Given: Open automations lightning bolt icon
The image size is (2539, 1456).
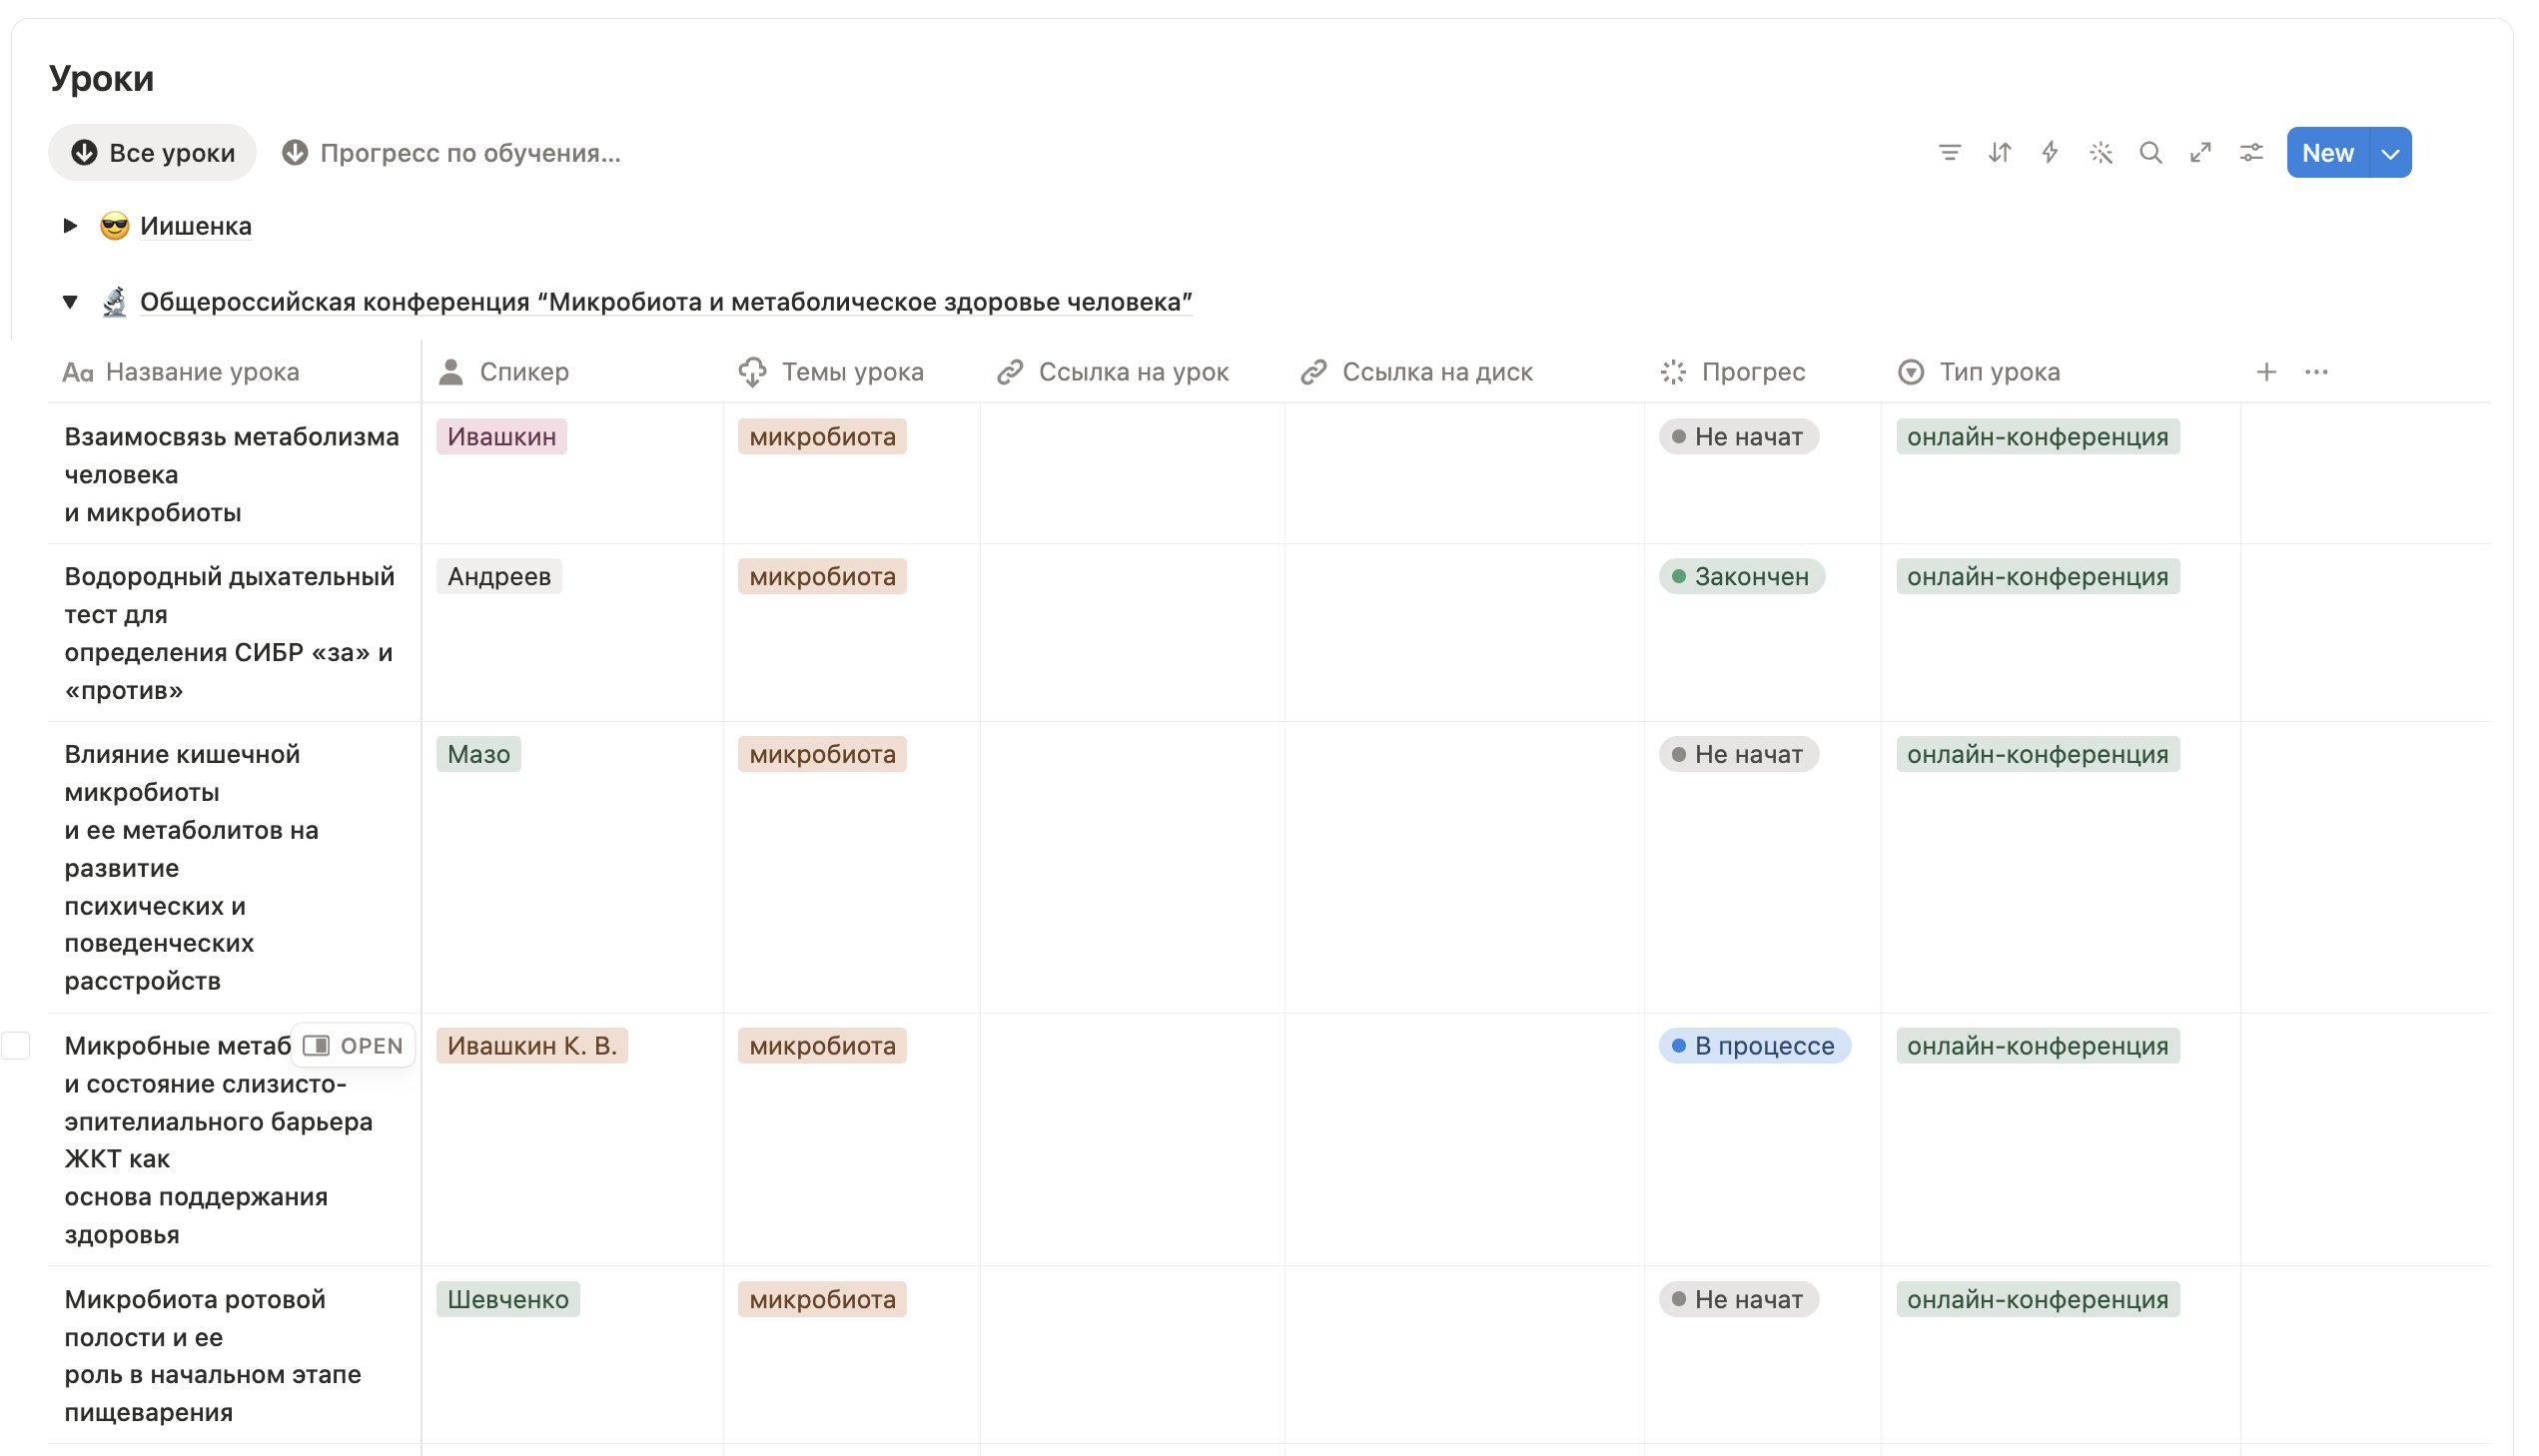Looking at the screenshot, I should [2049, 153].
